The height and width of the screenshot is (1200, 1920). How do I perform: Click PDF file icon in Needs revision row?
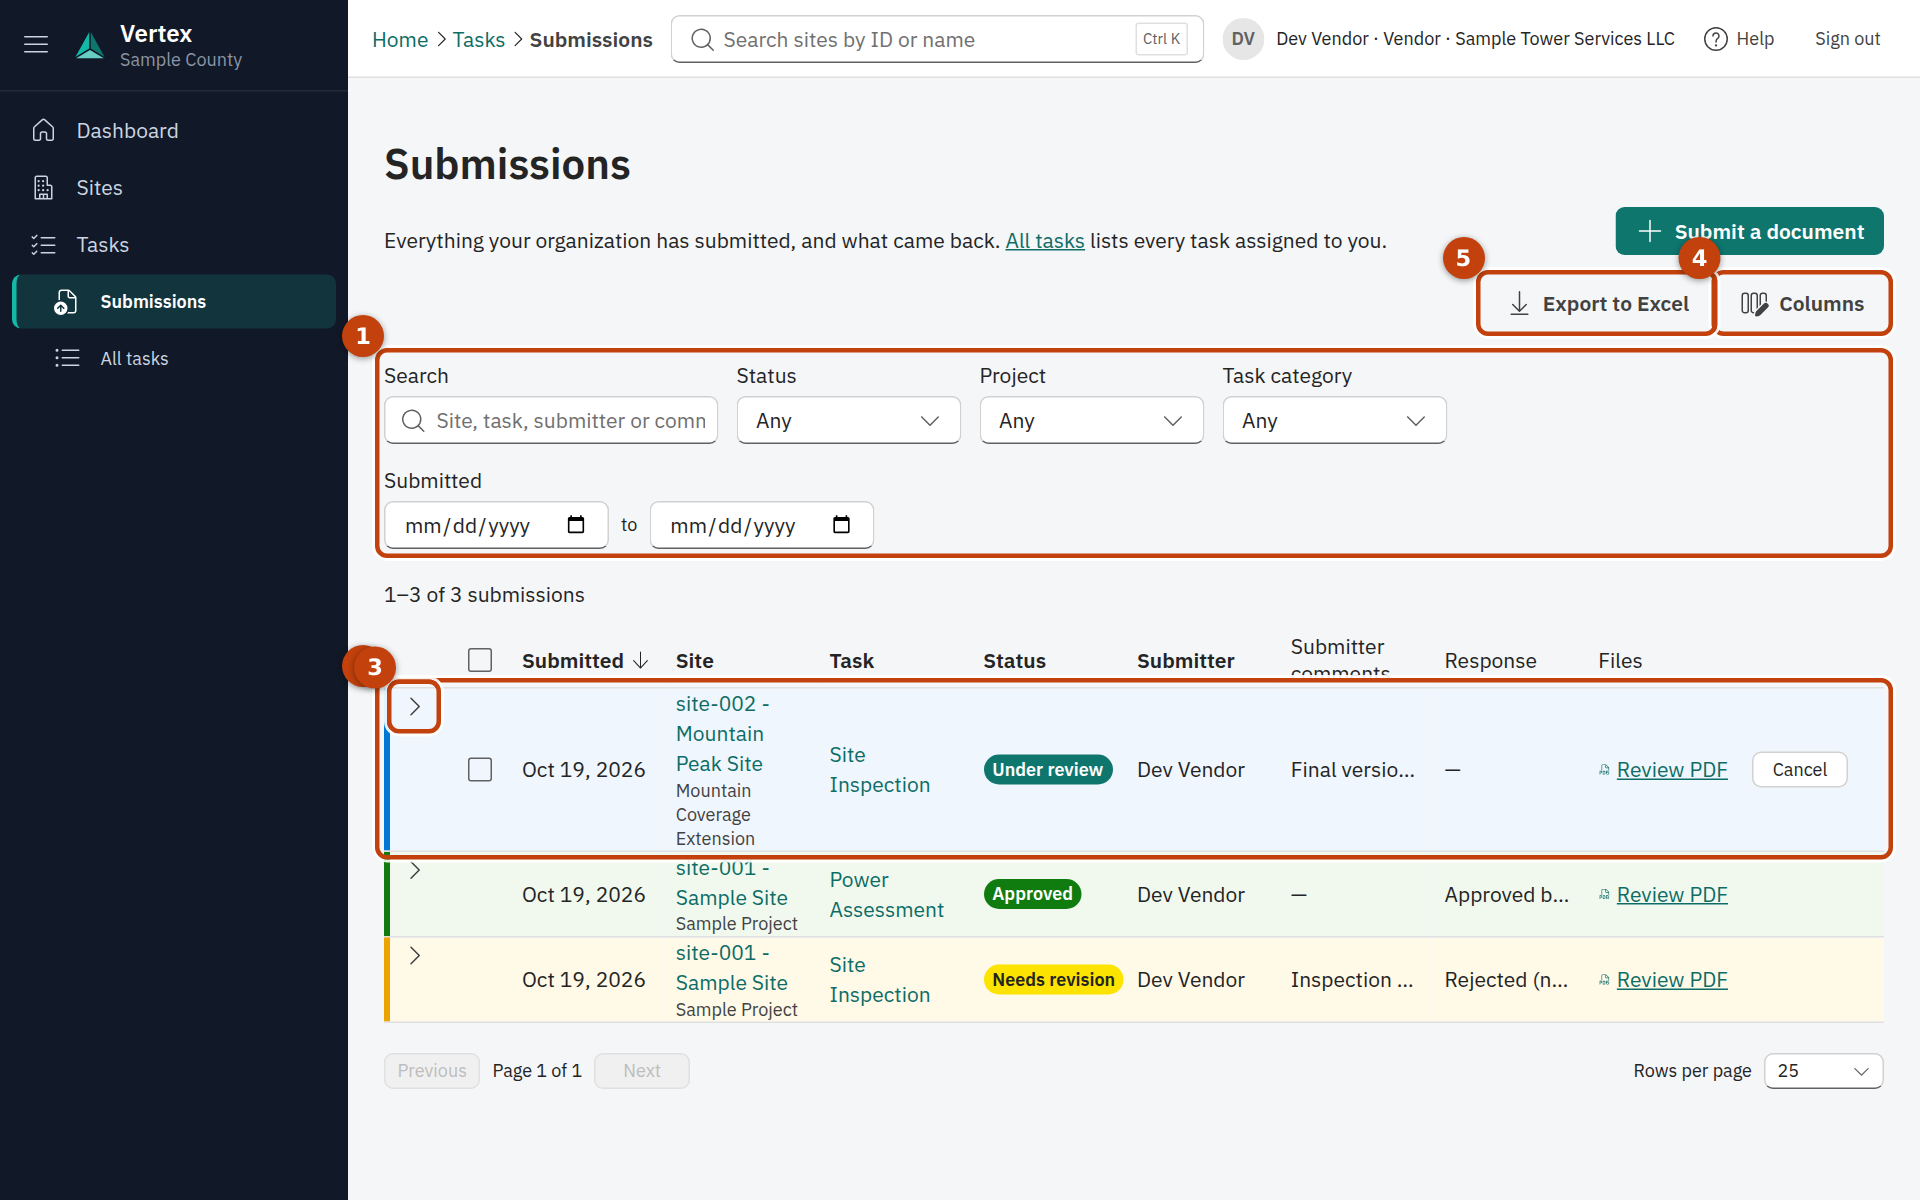[1604, 980]
